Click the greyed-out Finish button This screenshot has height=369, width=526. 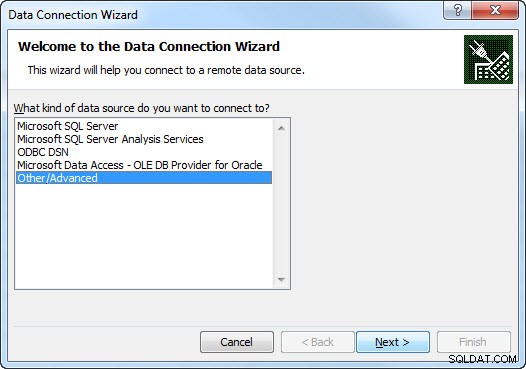(x=474, y=342)
